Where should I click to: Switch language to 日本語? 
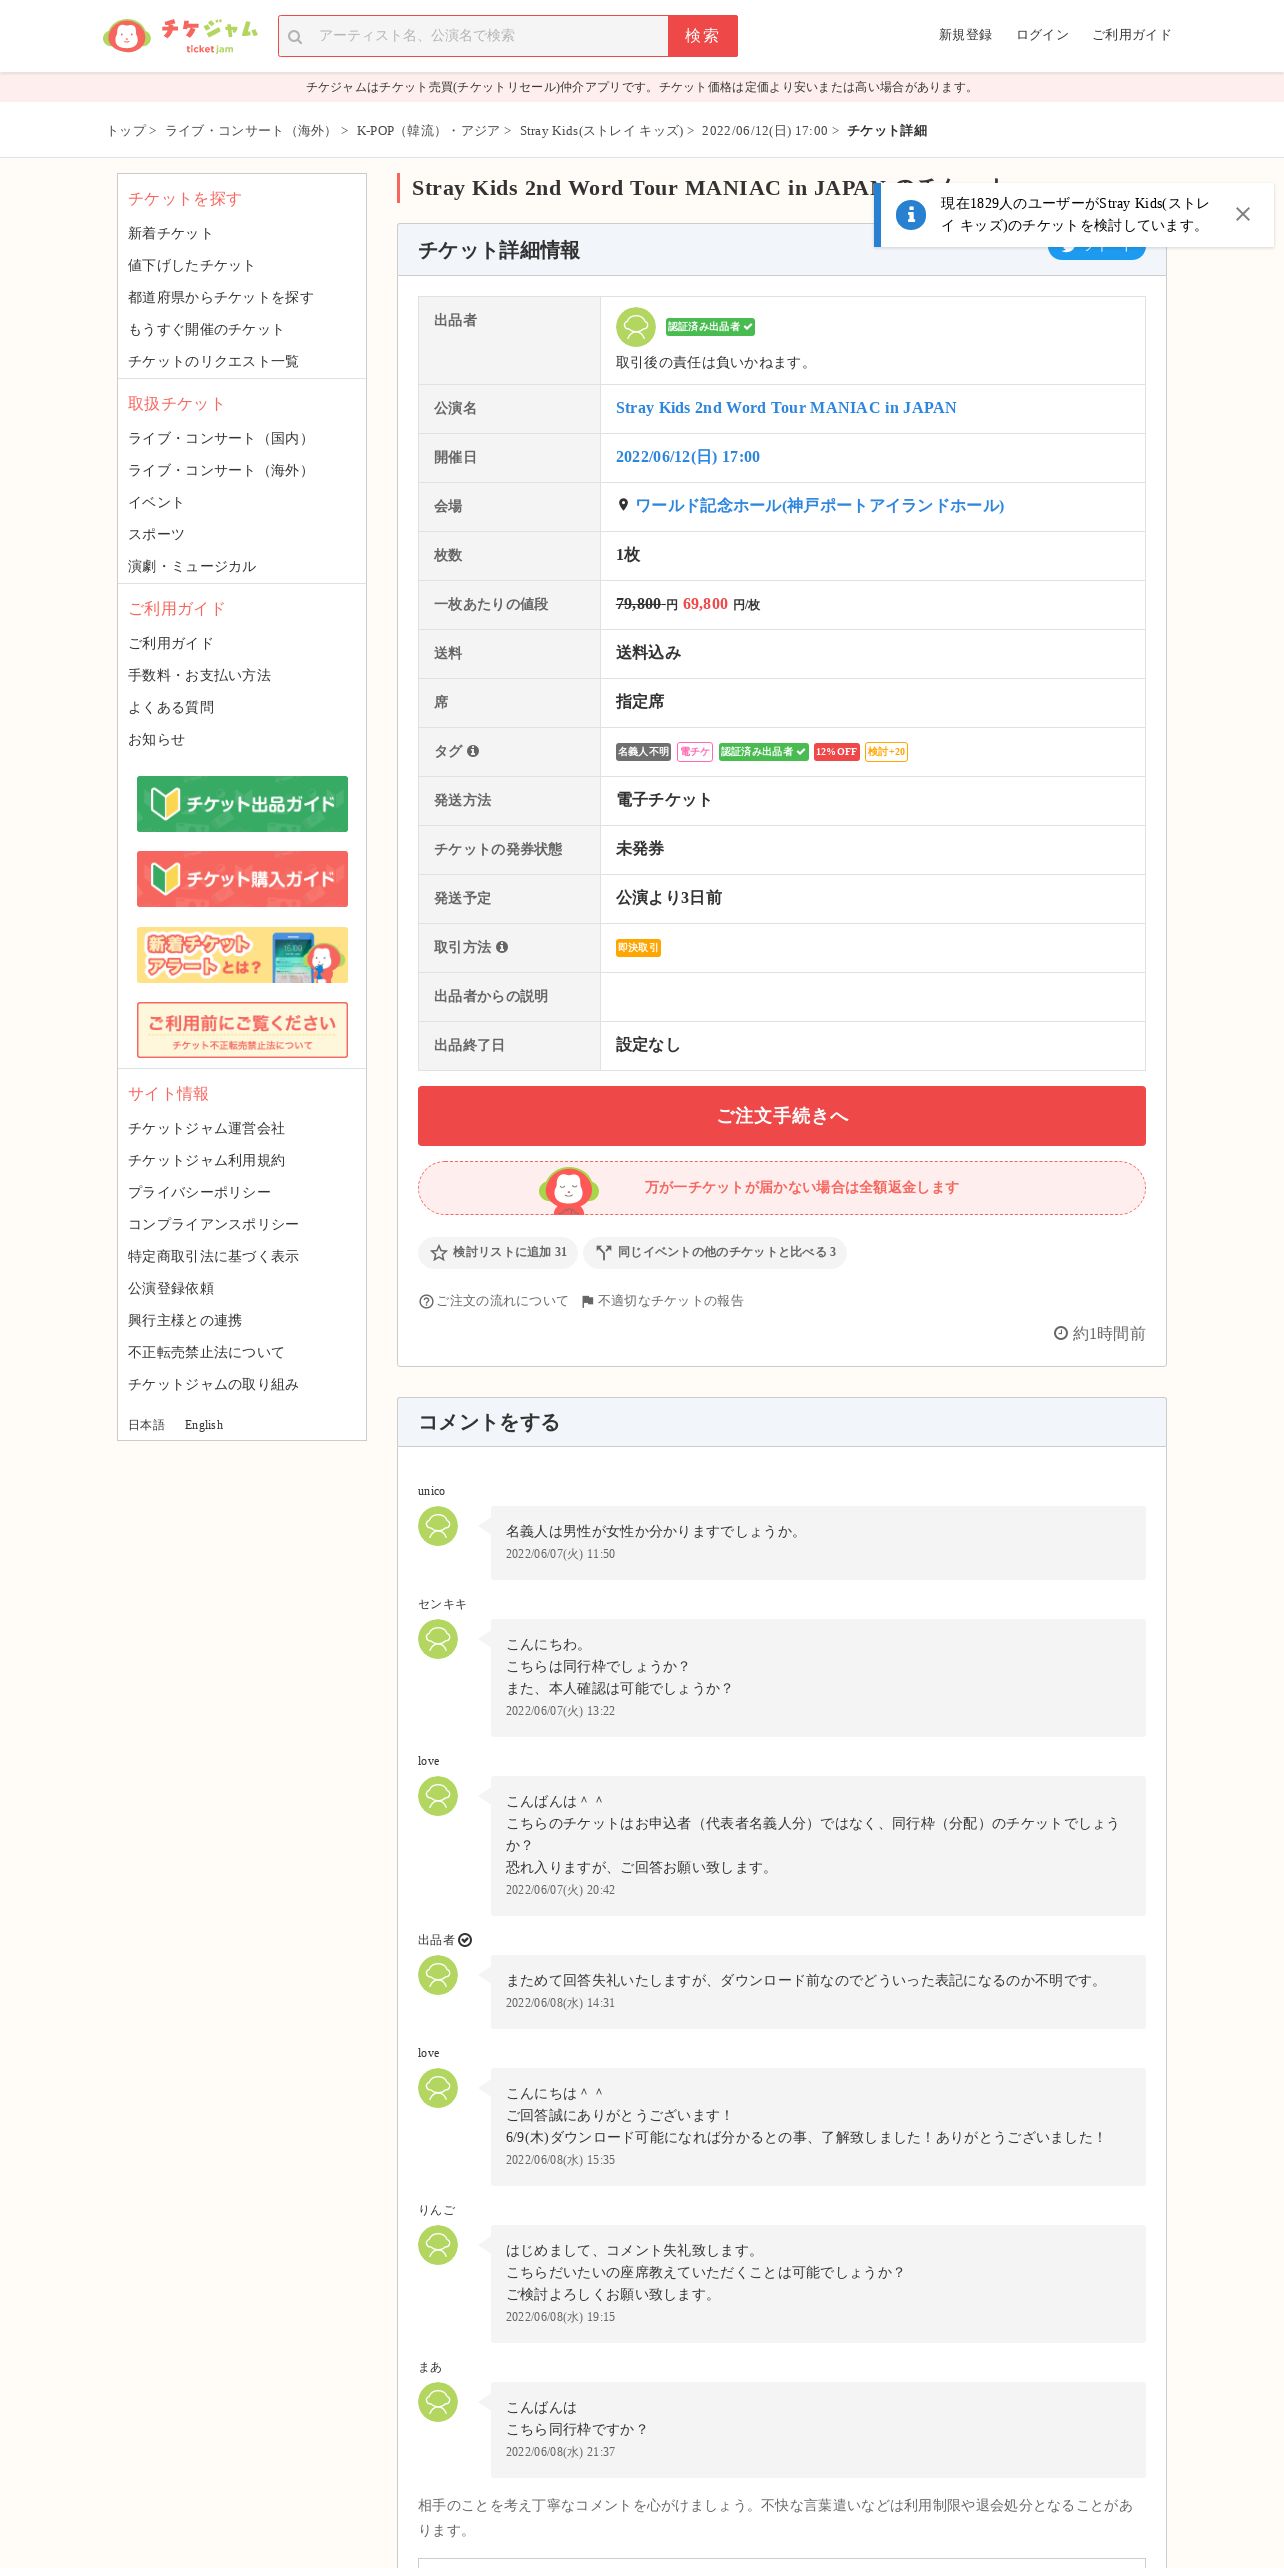146,1425
